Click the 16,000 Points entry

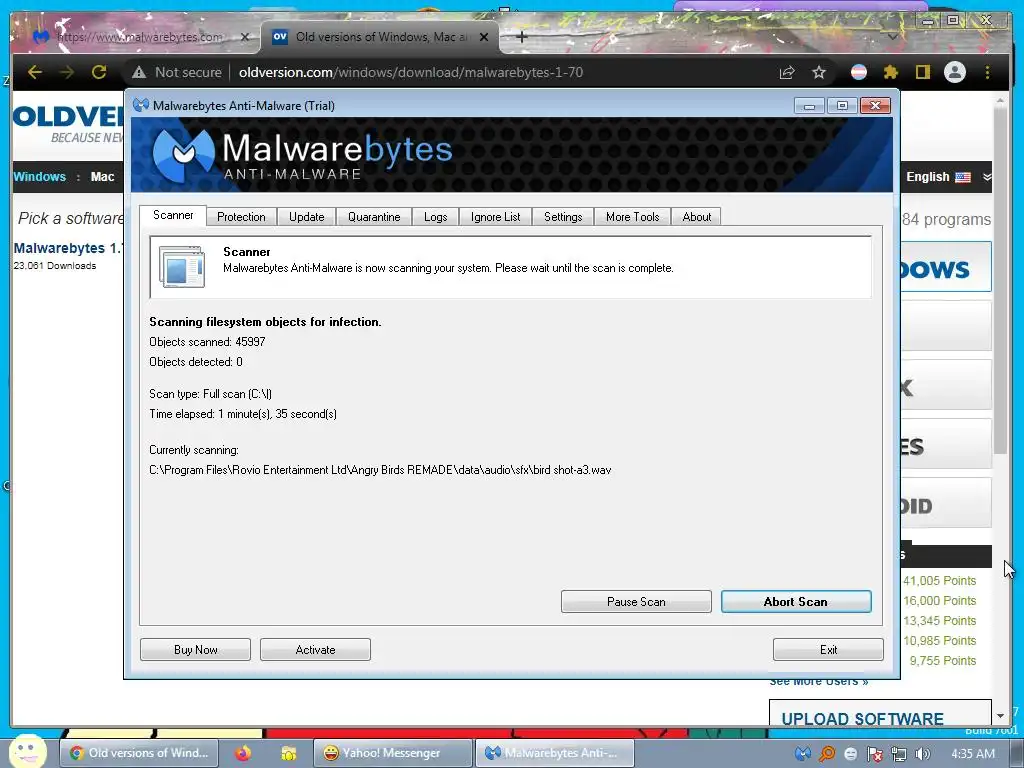point(939,601)
